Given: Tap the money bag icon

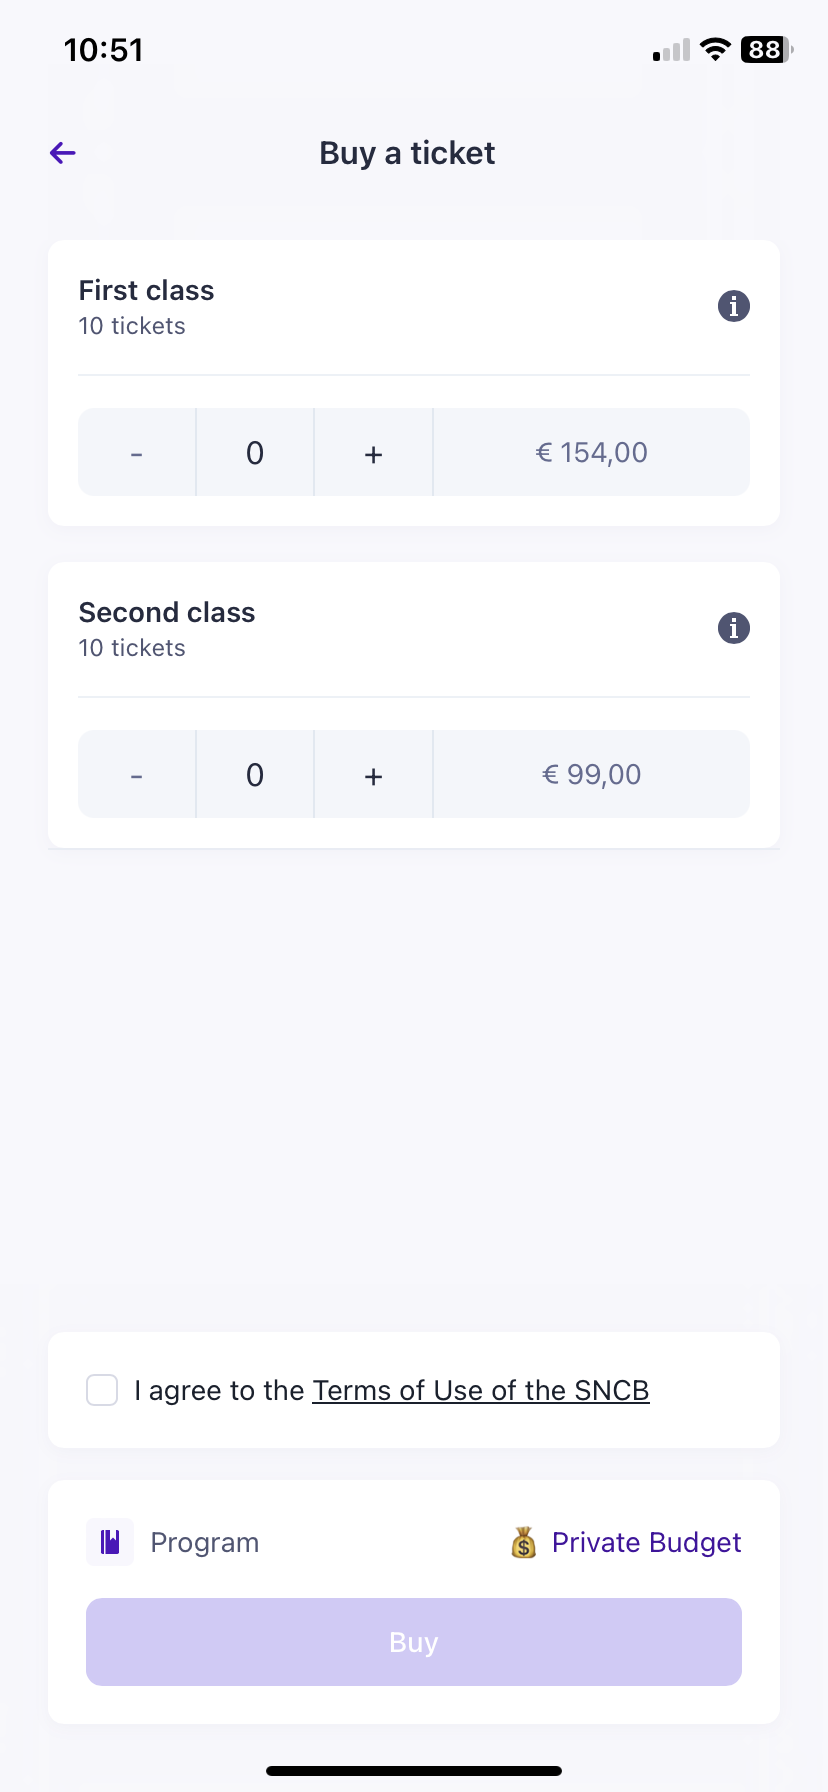Looking at the screenshot, I should [524, 1543].
